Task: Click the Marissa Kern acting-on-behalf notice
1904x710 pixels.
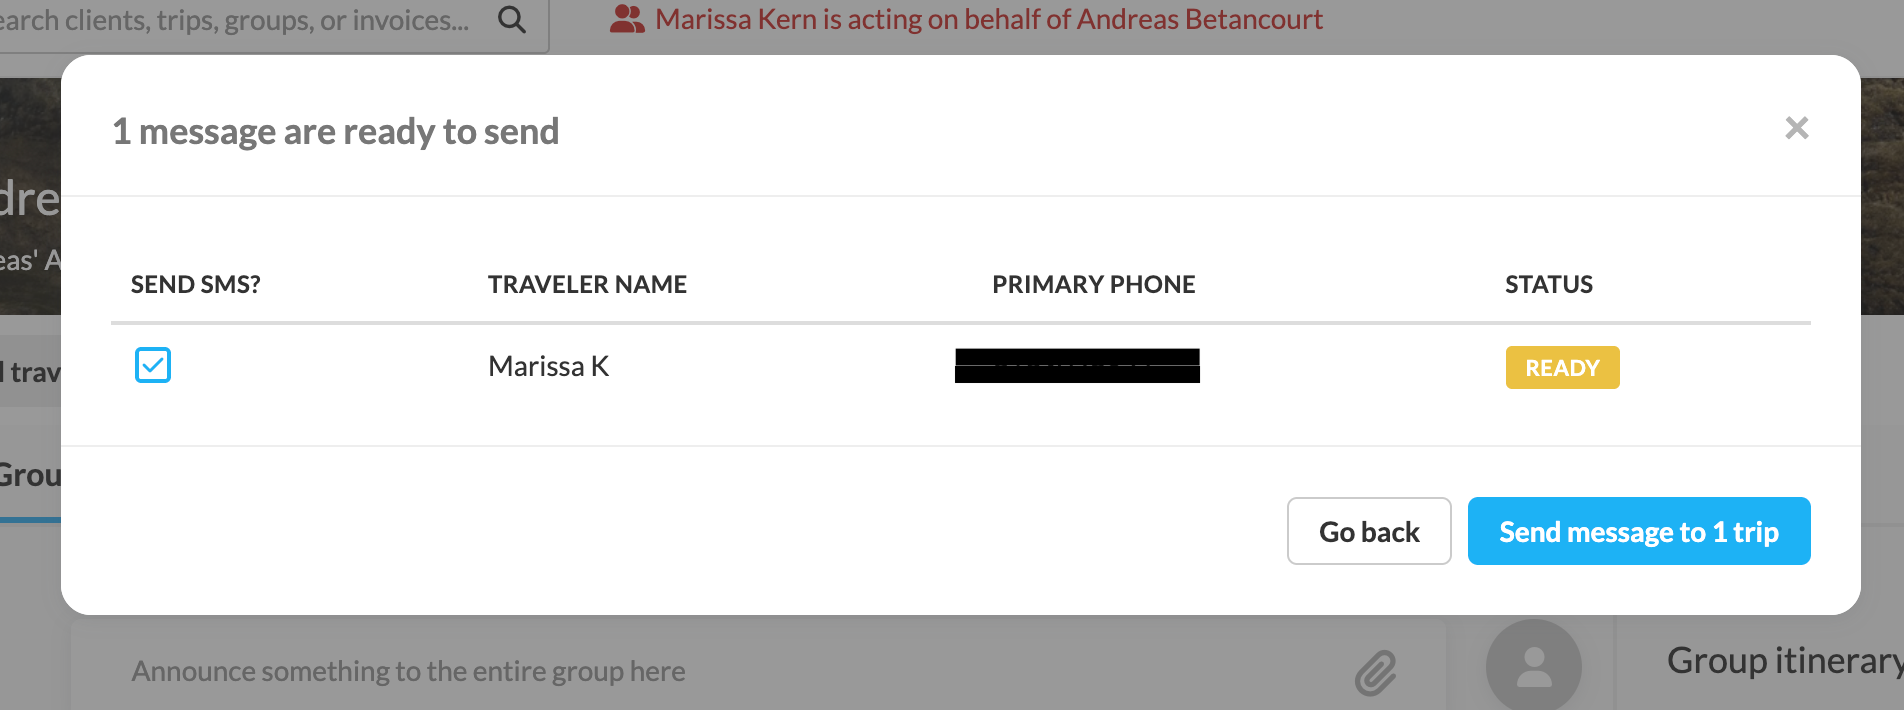Action: (988, 19)
